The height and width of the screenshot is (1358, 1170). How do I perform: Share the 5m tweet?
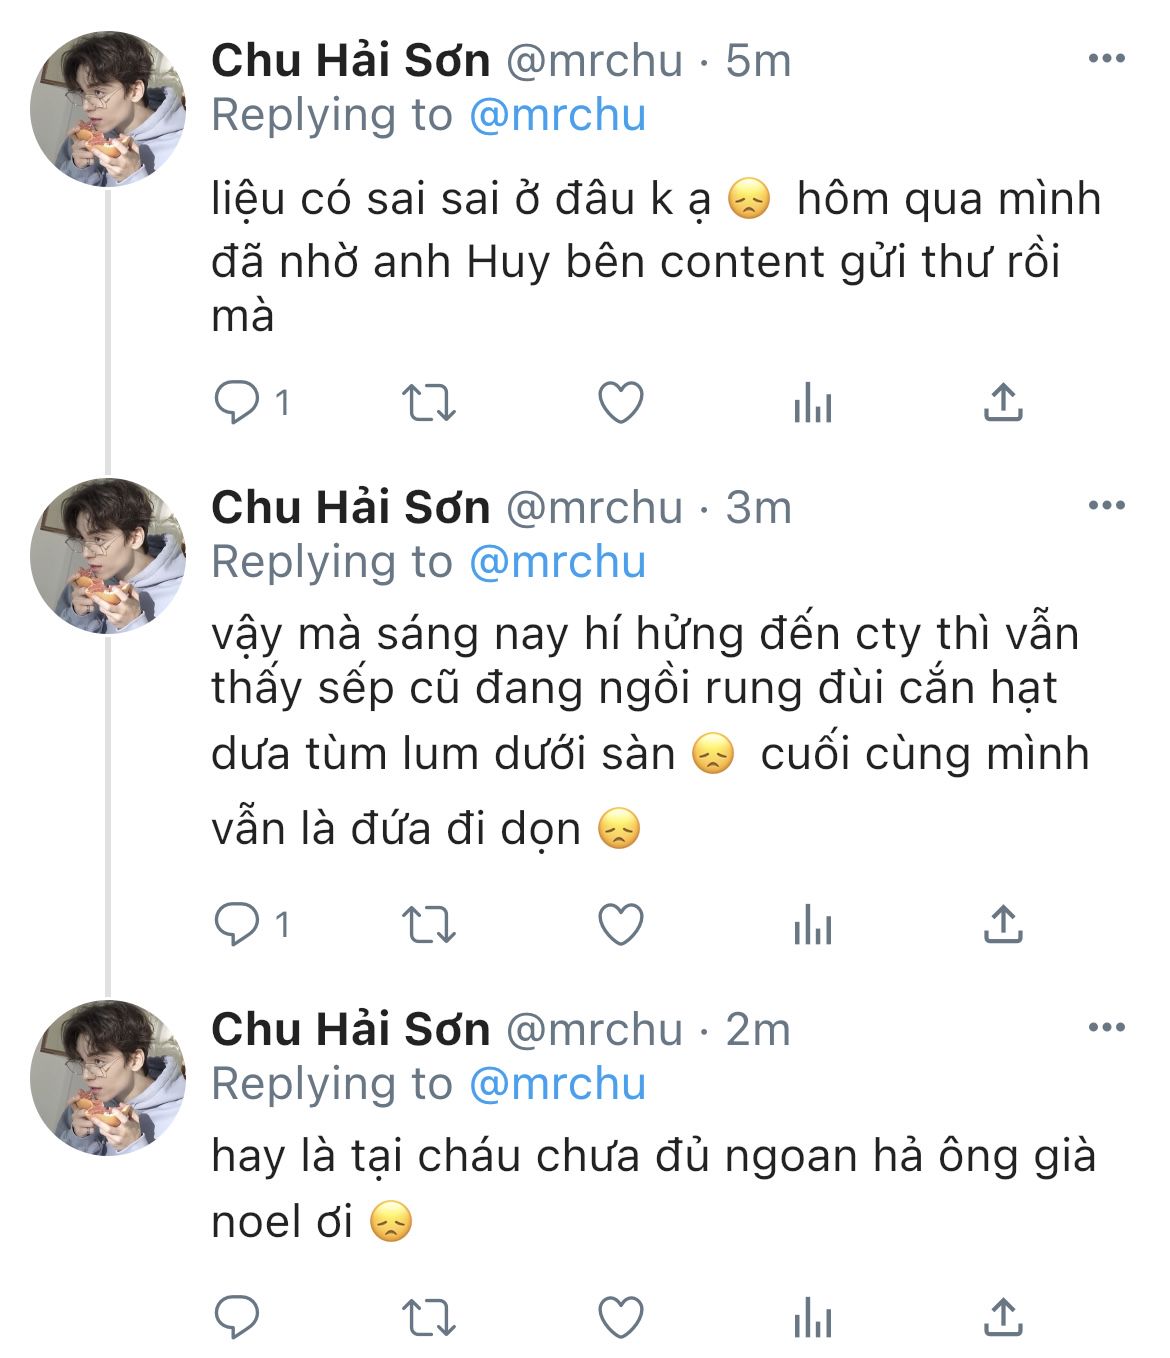pyautogui.click(x=1003, y=403)
